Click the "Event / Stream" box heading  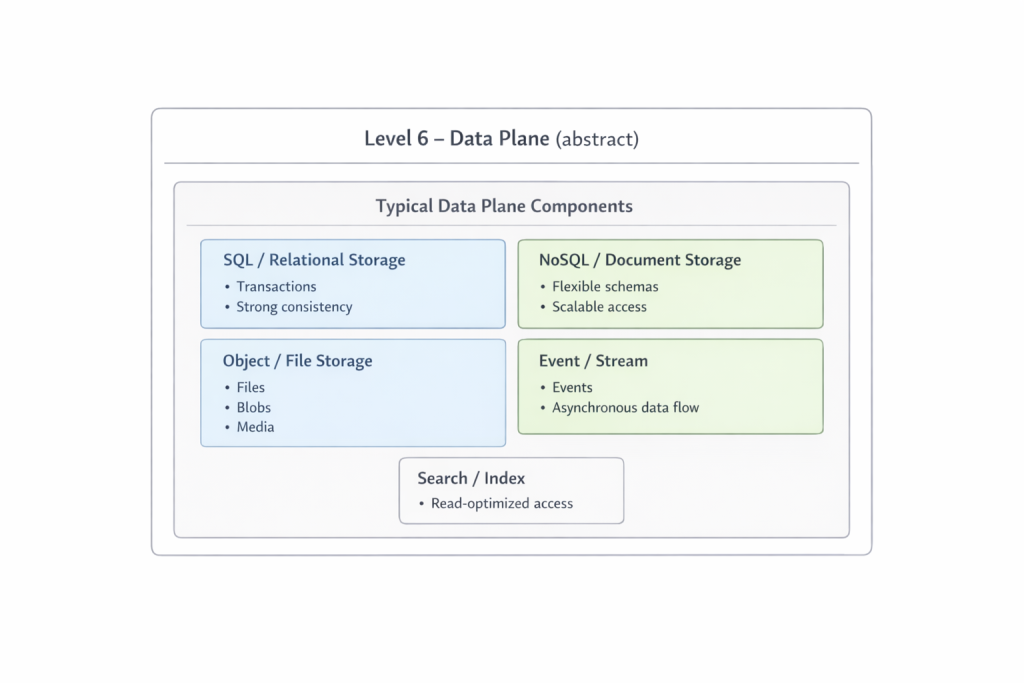coord(593,361)
